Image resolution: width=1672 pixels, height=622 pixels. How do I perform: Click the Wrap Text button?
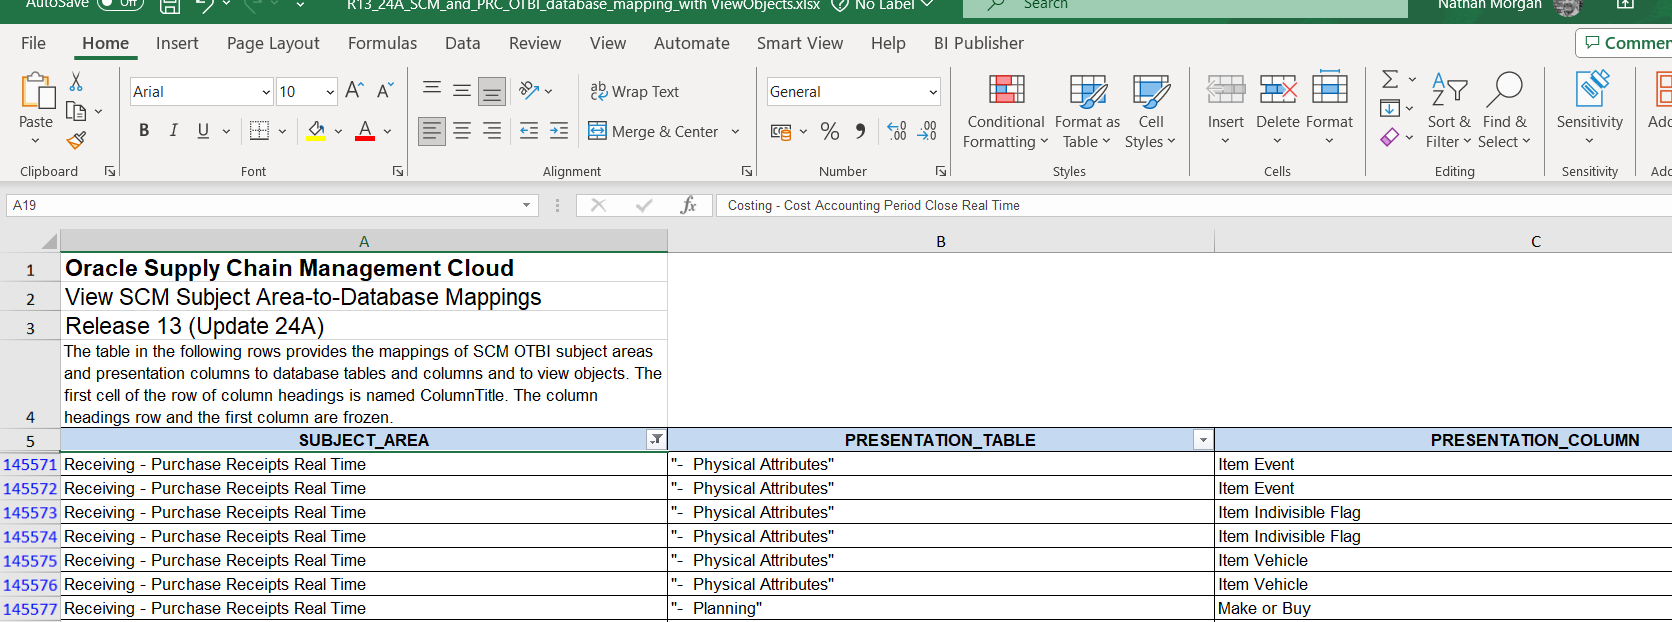click(x=634, y=91)
